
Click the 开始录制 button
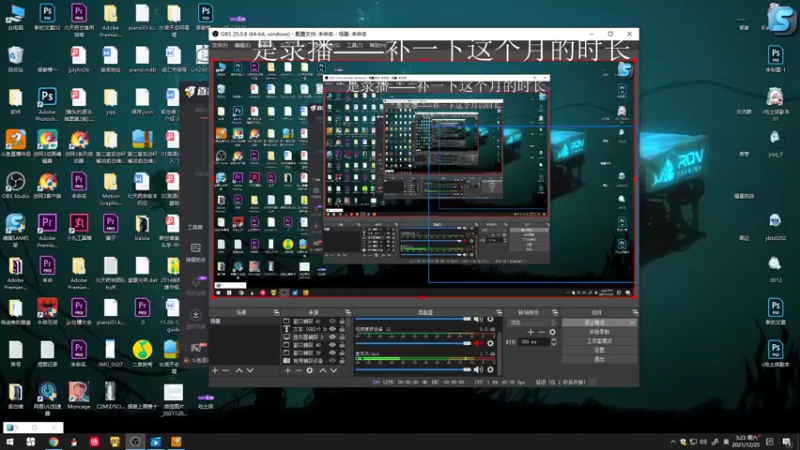point(599,332)
